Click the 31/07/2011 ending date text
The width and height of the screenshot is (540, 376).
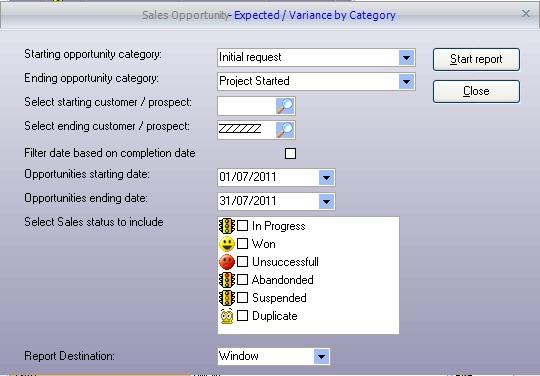248,201
